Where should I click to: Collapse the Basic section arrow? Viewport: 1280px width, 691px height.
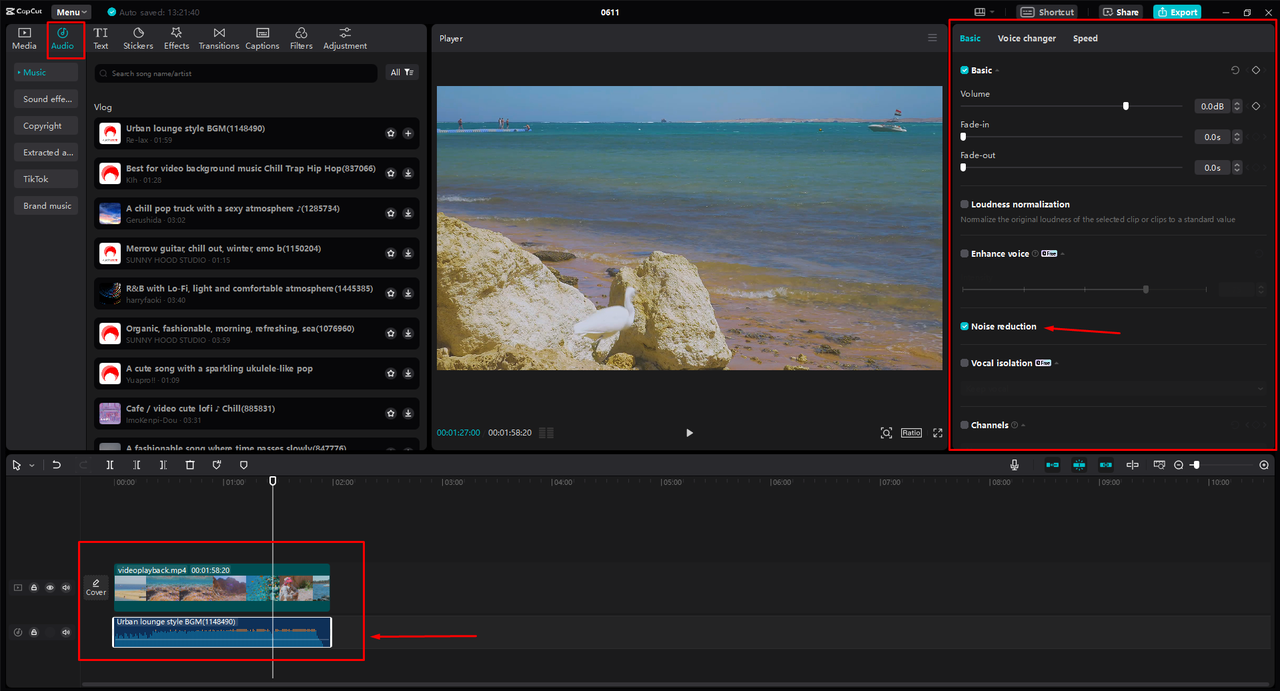997,71
